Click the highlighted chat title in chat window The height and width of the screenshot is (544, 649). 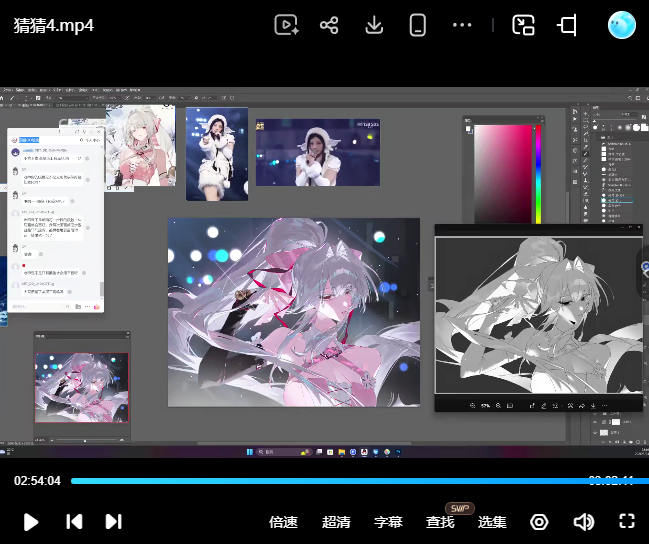pos(29,140)
